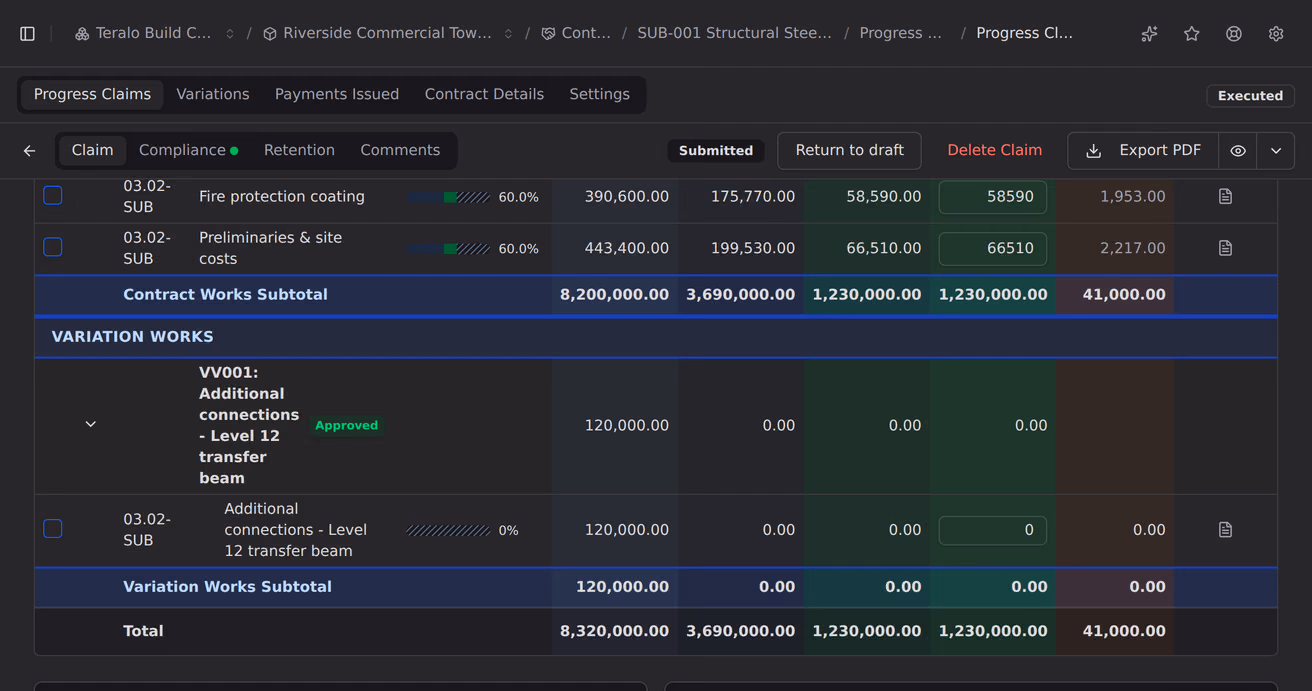
Task: Click the green Compliance status dot
Action: (234, 151)
